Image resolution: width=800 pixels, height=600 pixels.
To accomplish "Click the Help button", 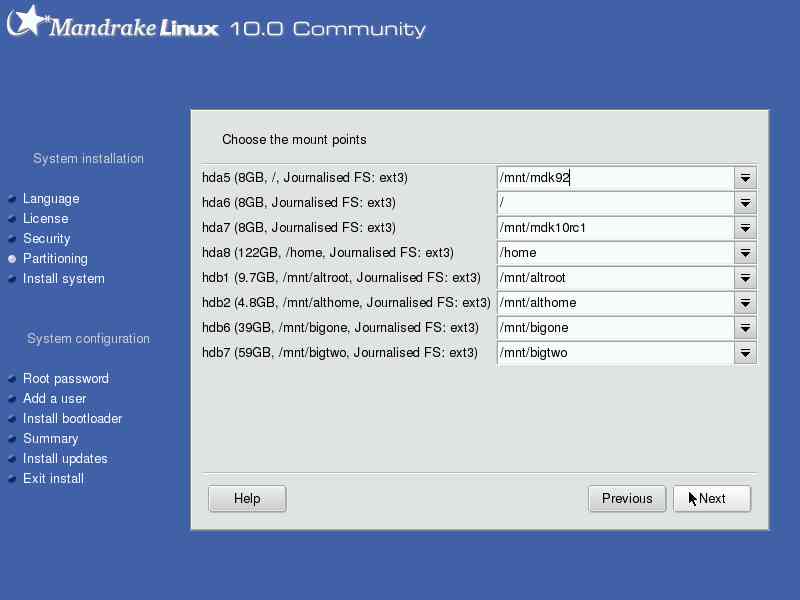I will pyautogui.click(x=247, y=498).
